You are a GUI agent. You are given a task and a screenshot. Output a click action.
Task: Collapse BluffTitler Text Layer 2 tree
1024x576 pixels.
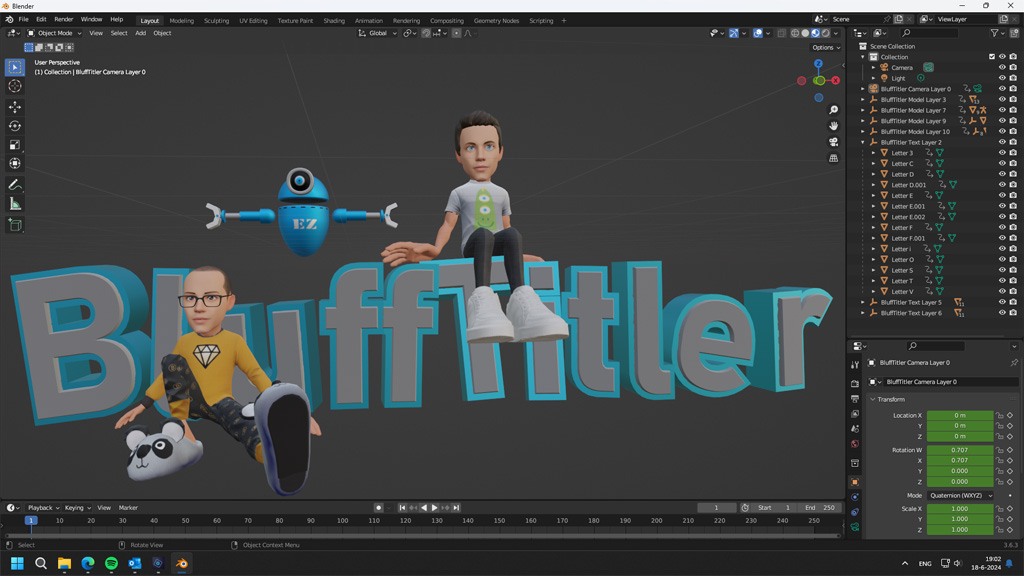[863, 142]
